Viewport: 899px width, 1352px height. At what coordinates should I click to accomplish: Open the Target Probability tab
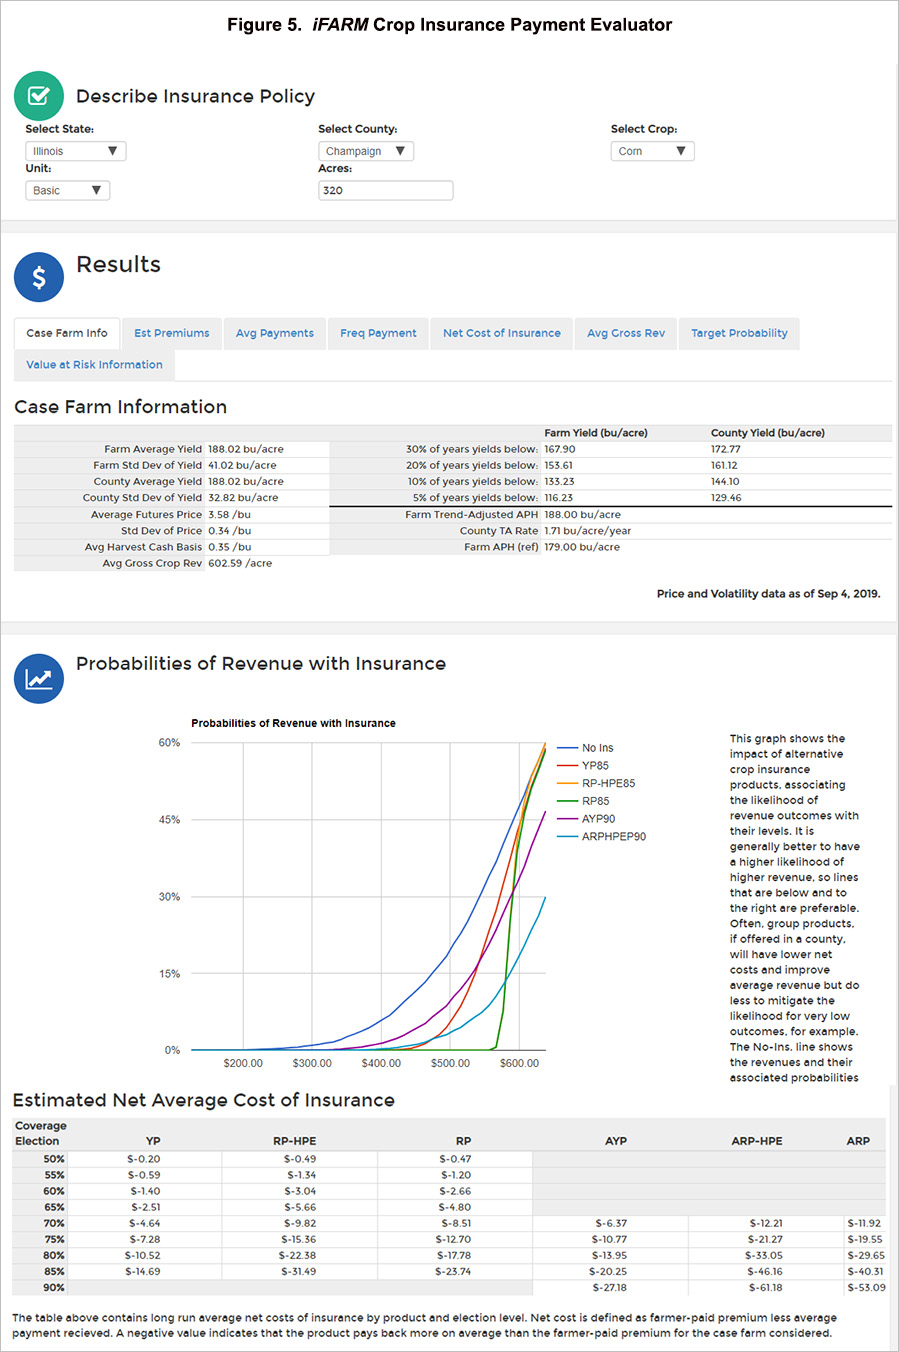coord(739,333)
